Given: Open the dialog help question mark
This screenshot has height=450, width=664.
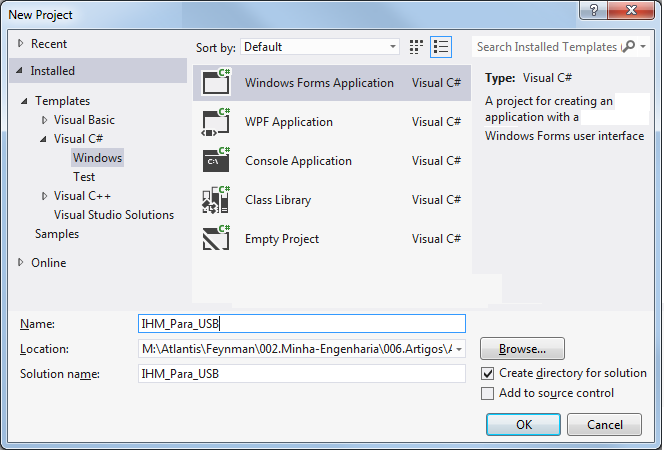Looking at the screenshot, I should tap(594, 10).
